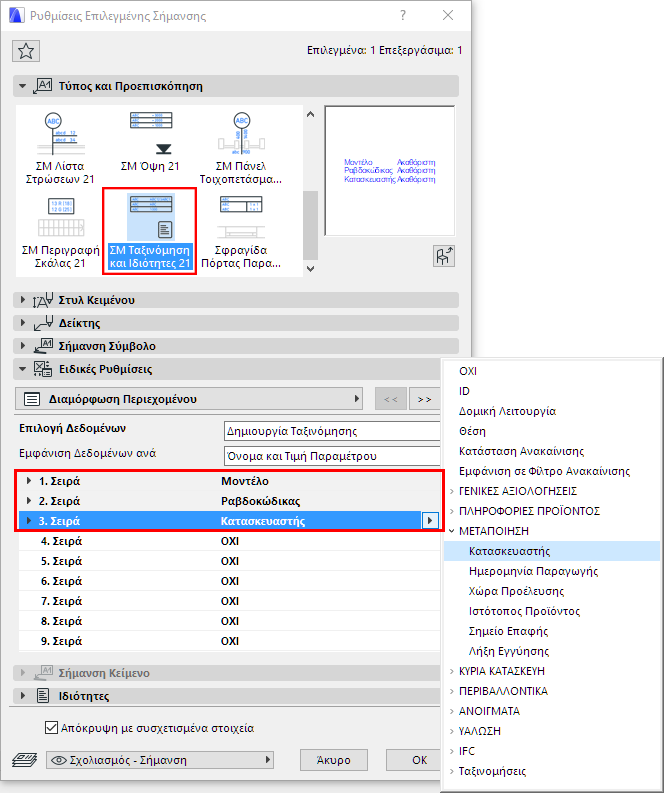Click the label preview image box
The height and width of the screenshot is (793, 664).
coord(389,170)
